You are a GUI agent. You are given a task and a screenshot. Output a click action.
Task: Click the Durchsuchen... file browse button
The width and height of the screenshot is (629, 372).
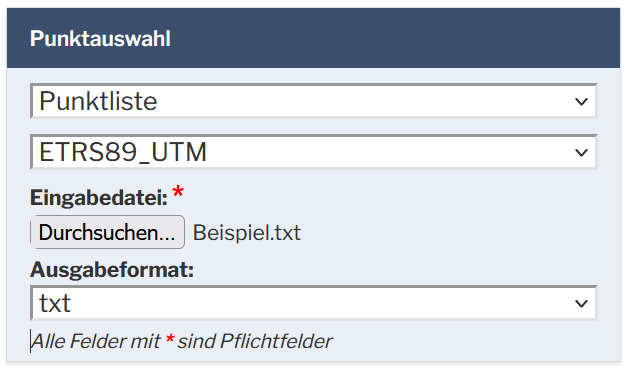tap(108, 232)
